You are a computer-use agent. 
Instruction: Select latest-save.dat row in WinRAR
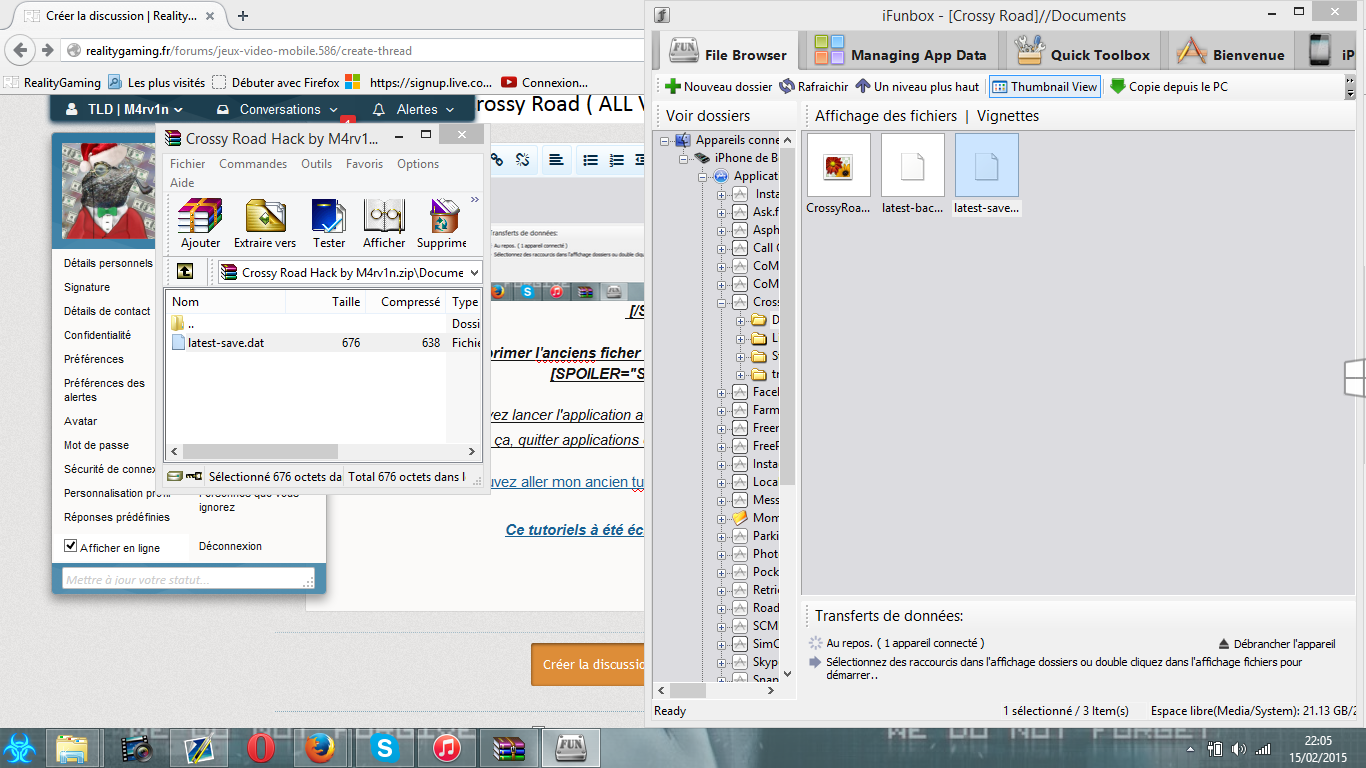324,342
